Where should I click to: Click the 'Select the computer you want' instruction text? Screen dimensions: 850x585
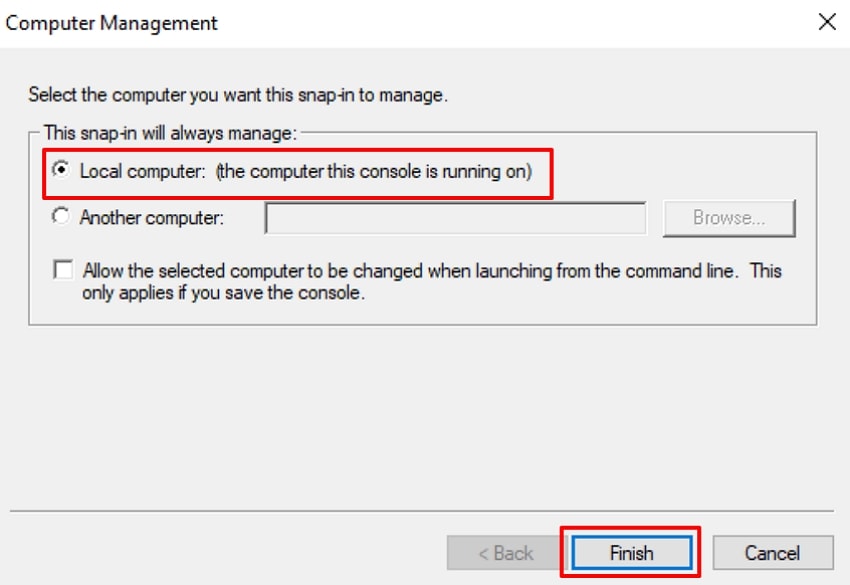(x=238, y=96)
